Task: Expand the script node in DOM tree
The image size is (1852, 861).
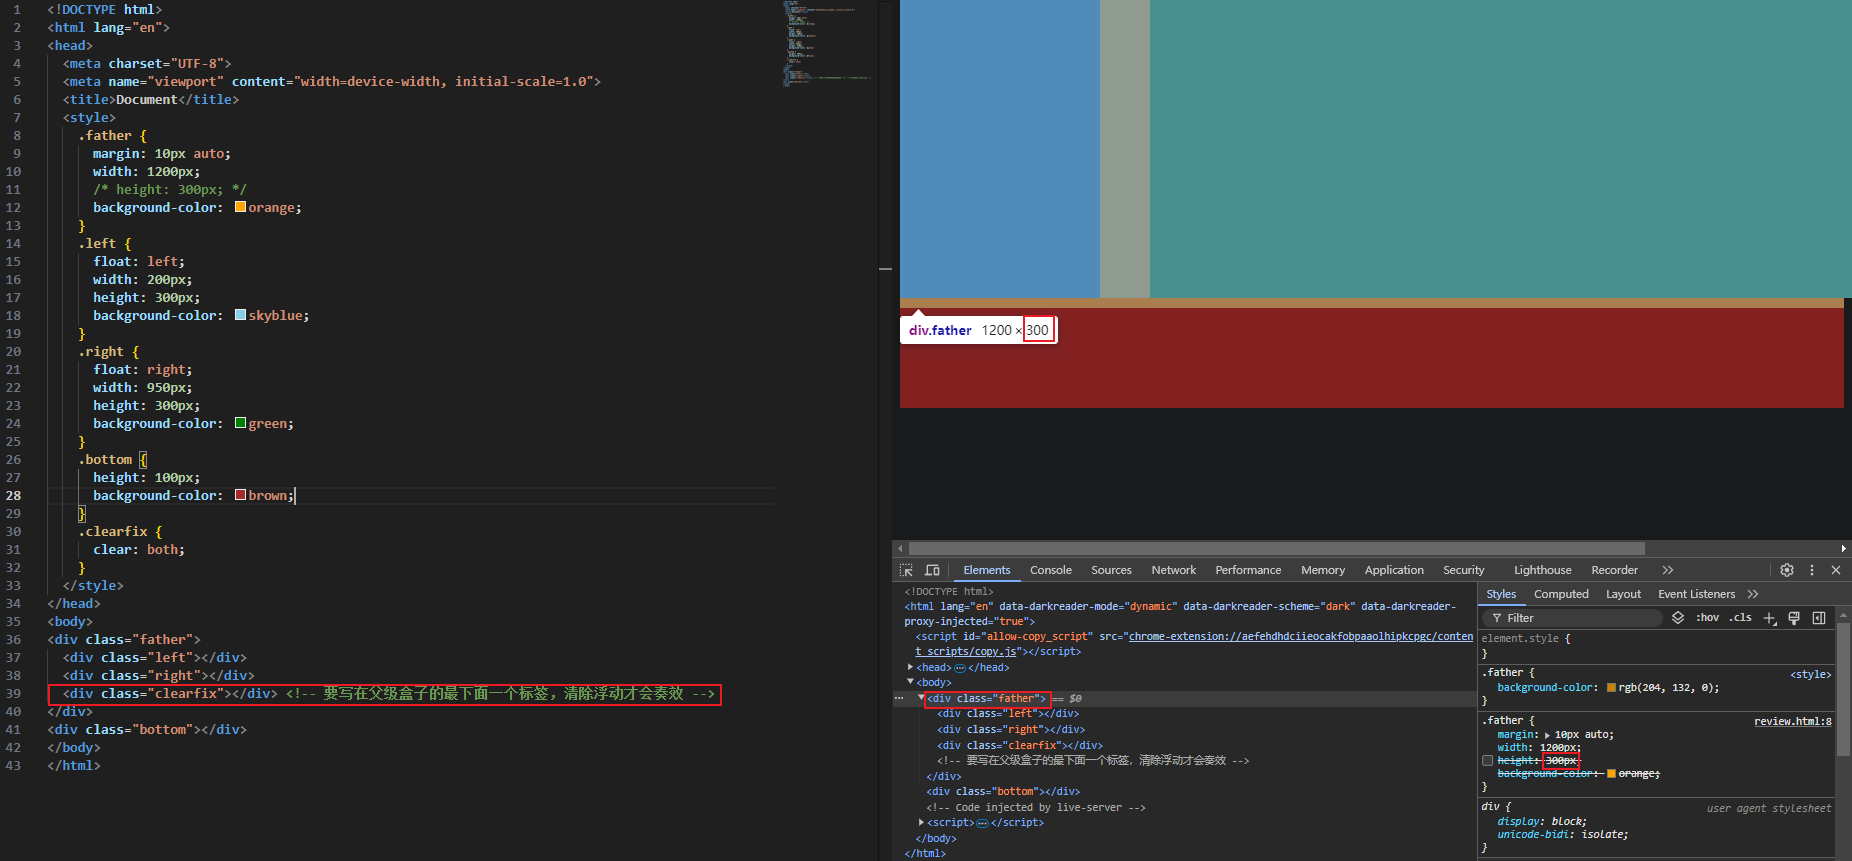Action: point(921,822)
